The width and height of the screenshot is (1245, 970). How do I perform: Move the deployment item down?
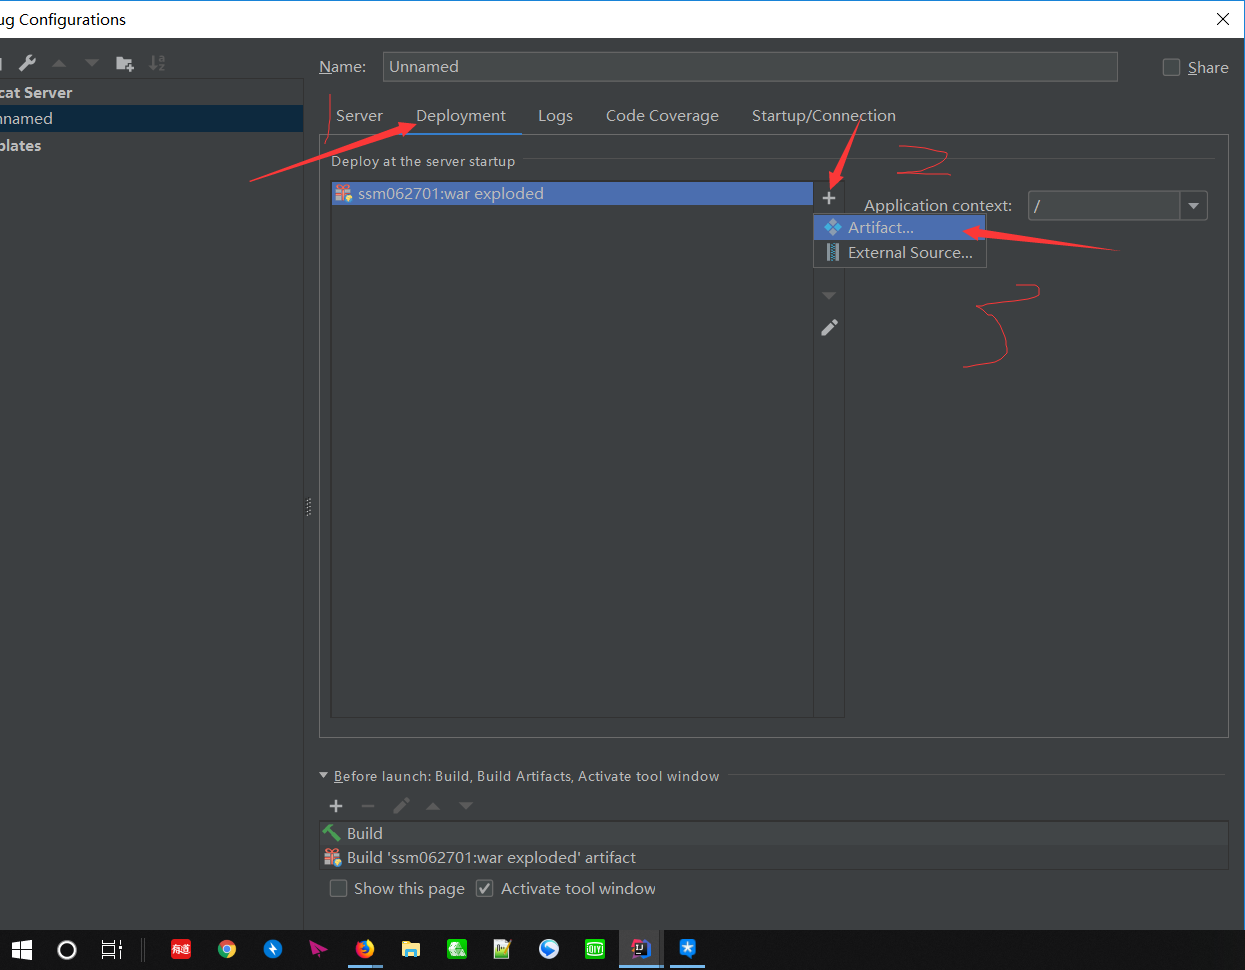pos(829,296)
